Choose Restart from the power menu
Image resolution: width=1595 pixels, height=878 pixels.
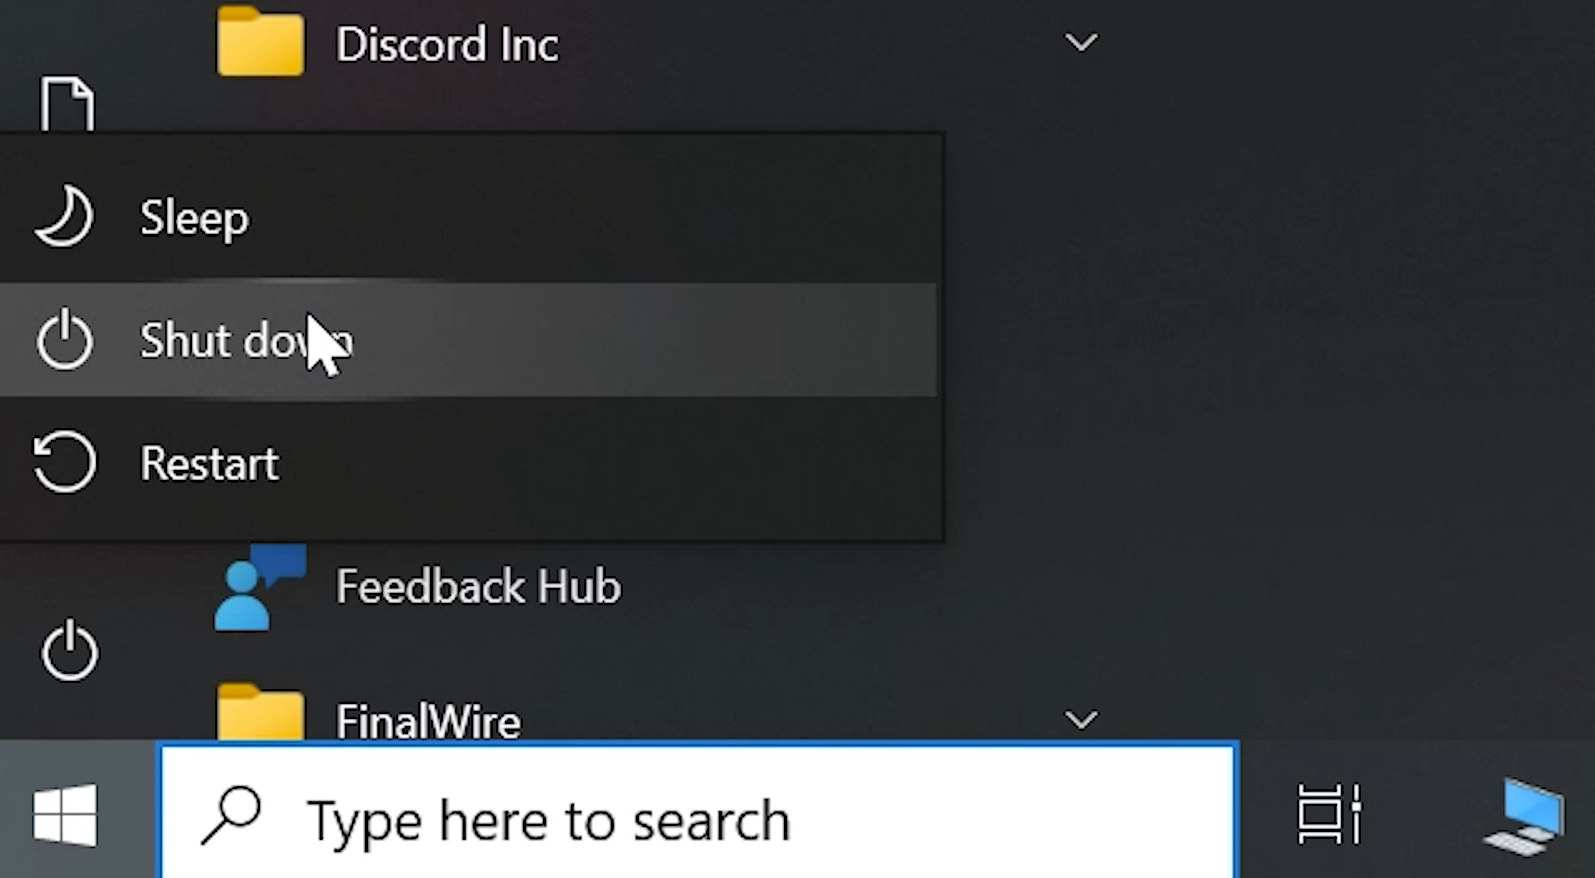468,463
